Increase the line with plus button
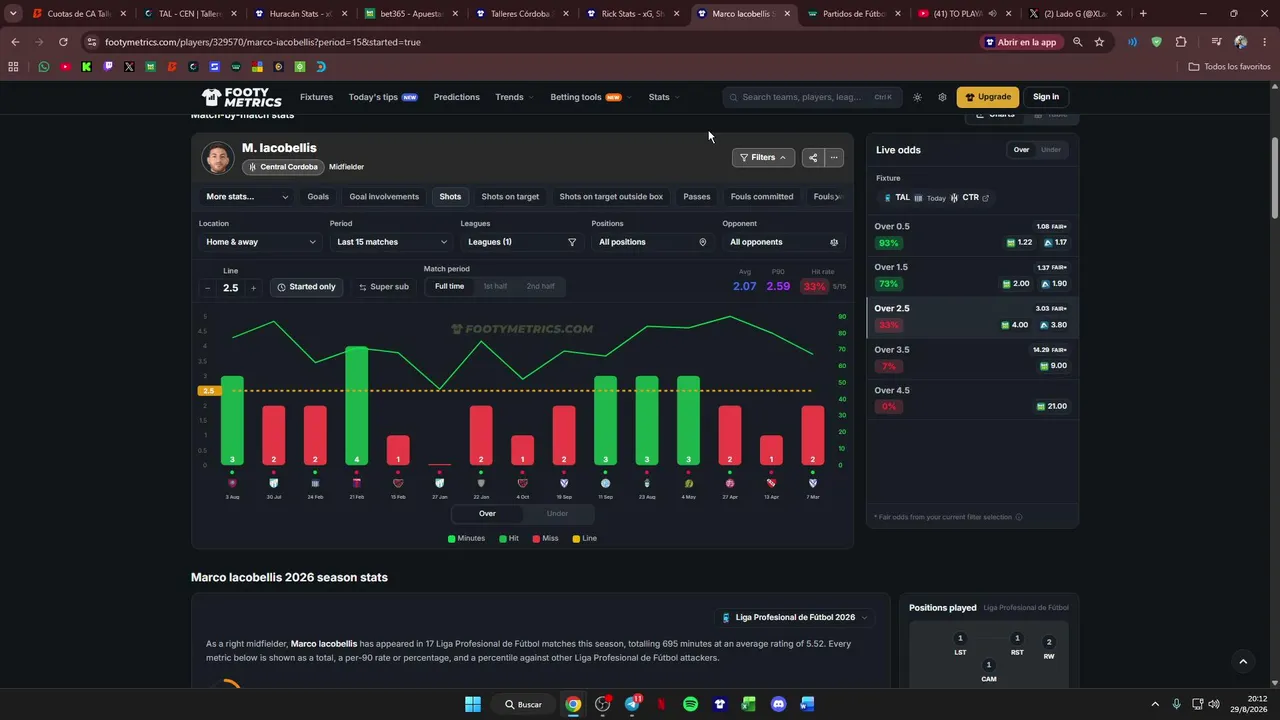Screen dimensions: 1280x720 coord(253,288)
